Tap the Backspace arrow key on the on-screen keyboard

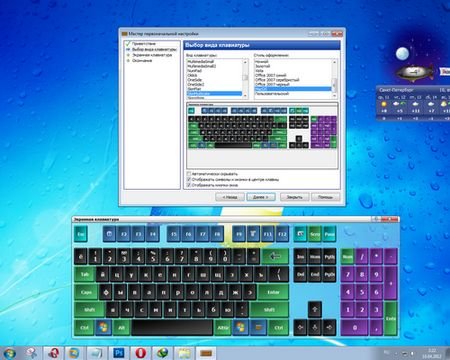click(x=275, y=256)
